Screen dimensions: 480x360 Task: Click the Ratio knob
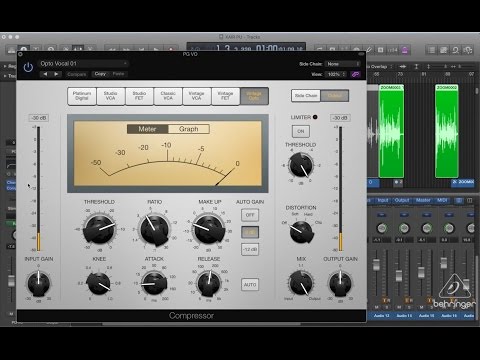(x=154, y=229)
